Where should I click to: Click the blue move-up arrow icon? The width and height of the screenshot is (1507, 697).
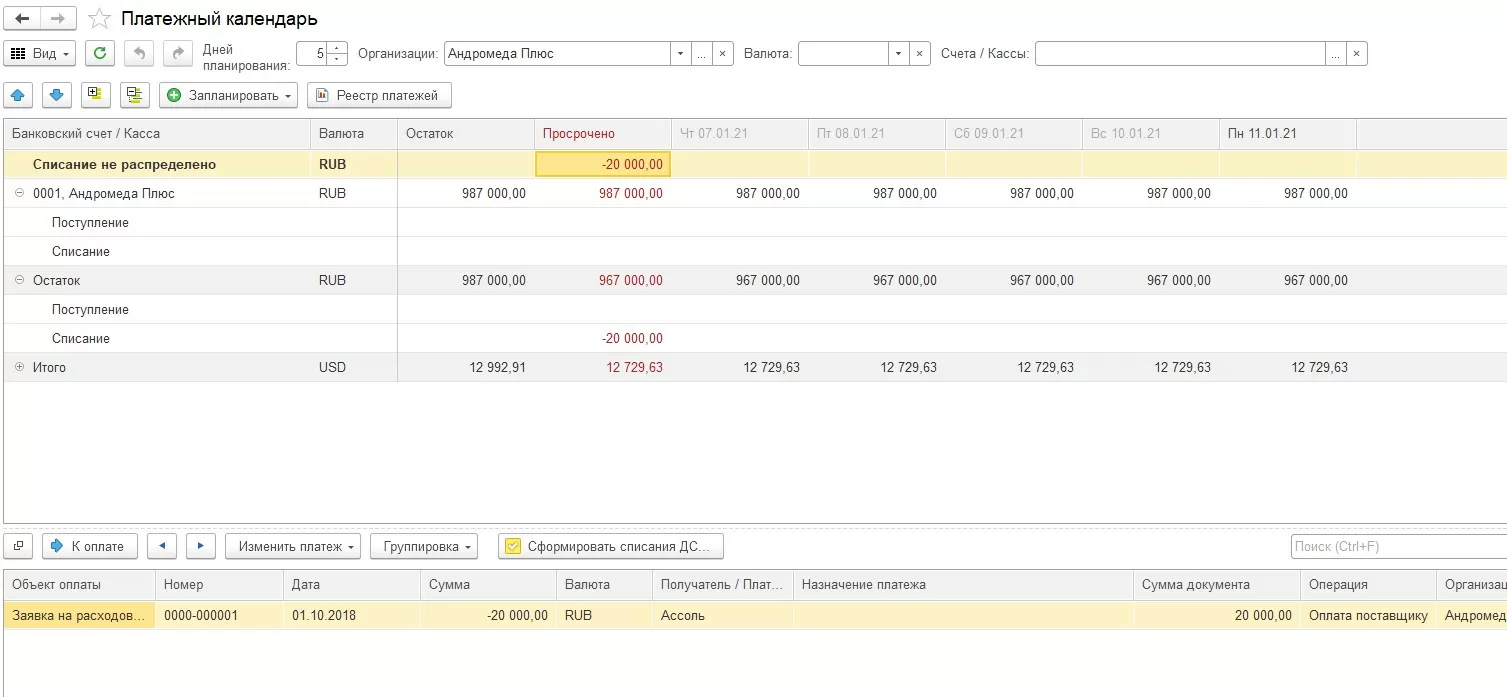19,95
